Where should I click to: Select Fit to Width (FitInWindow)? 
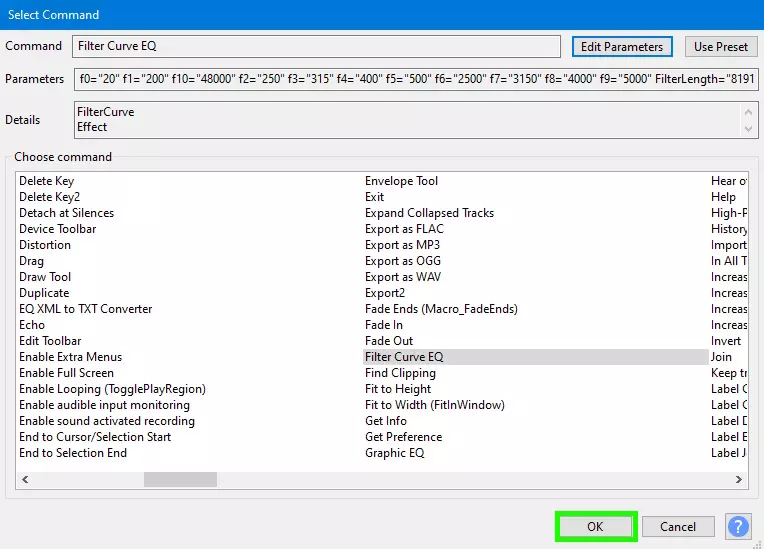coord(435,405)
